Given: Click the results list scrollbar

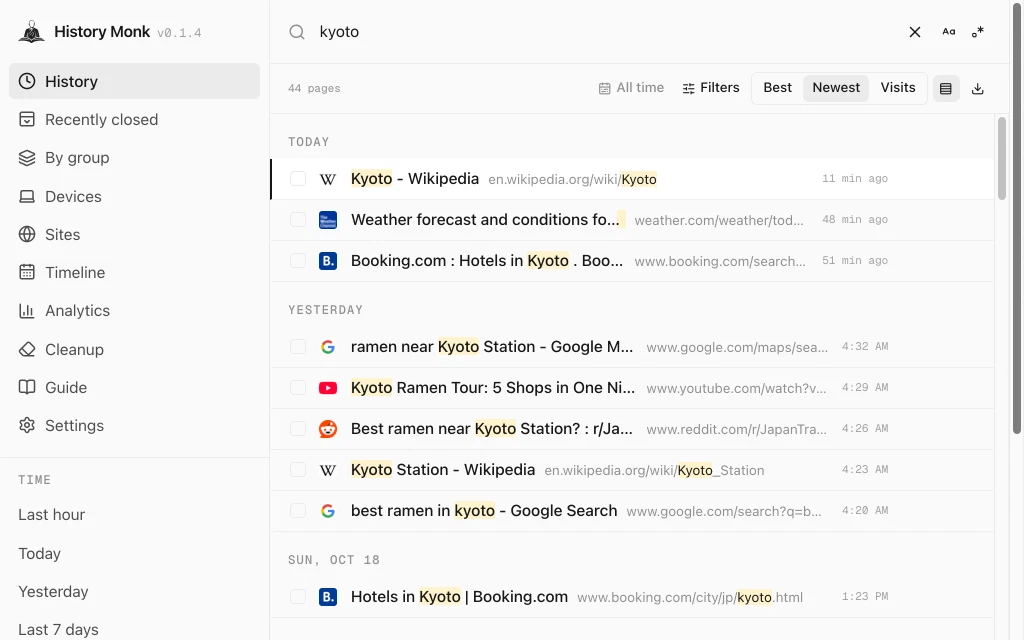Looking at the screenshot, I should click(x=1002, y=158).
